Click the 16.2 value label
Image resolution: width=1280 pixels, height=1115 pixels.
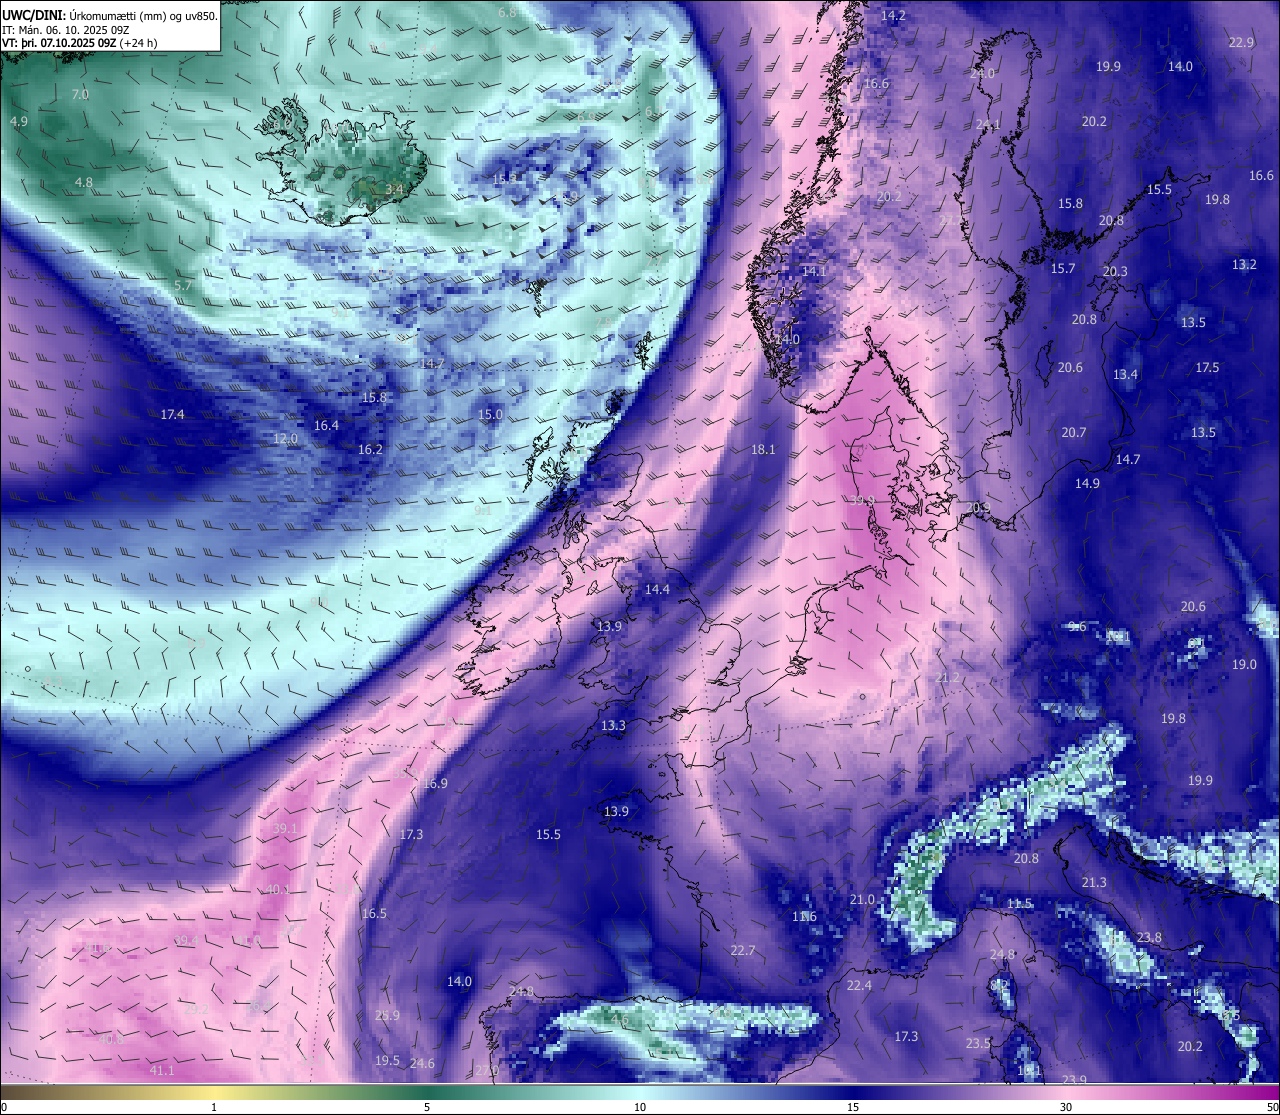coord(370,450)
